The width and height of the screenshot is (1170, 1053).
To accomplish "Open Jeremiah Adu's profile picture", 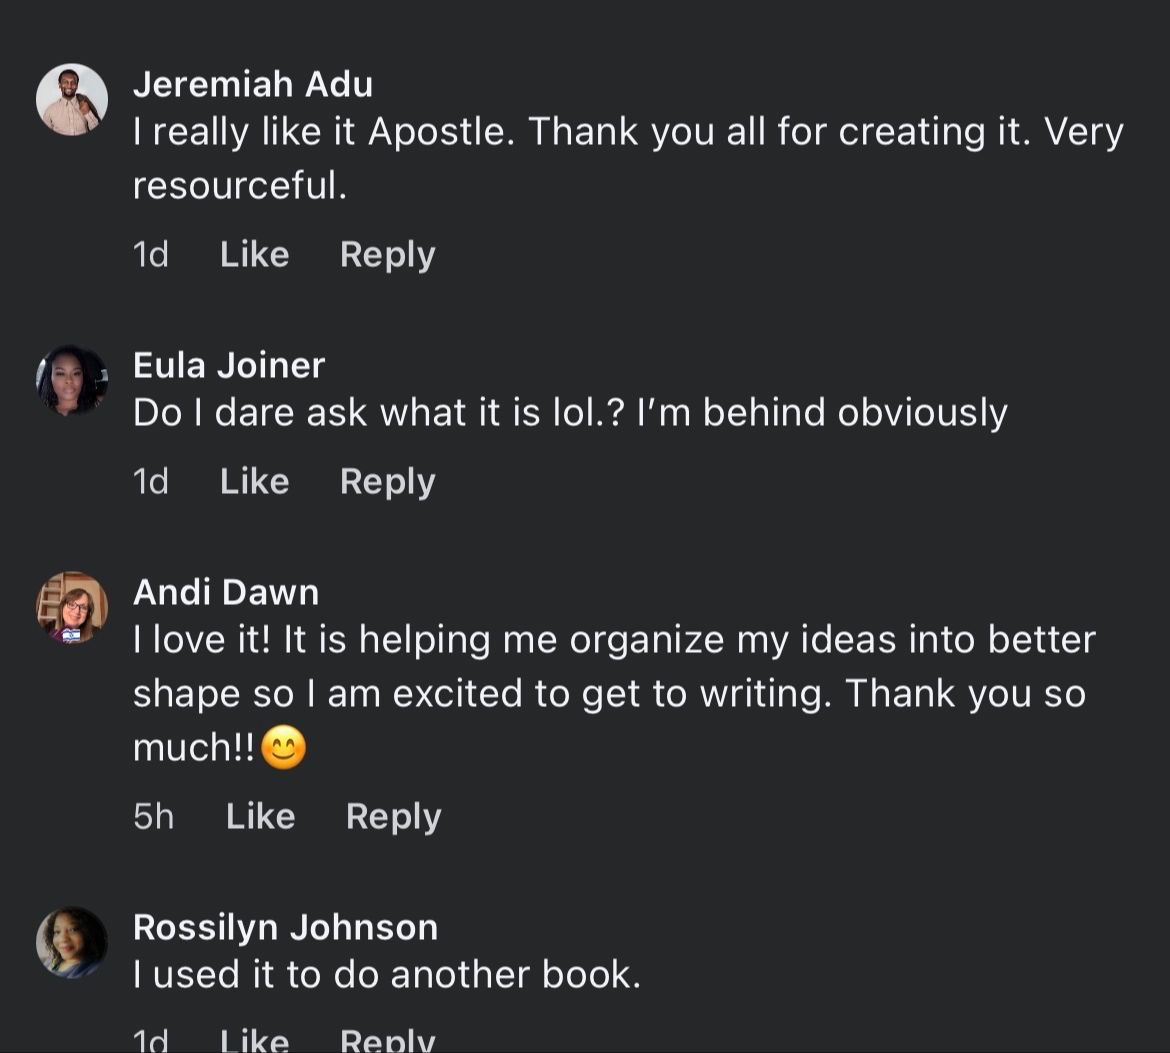I will click(x=72, y=100).
